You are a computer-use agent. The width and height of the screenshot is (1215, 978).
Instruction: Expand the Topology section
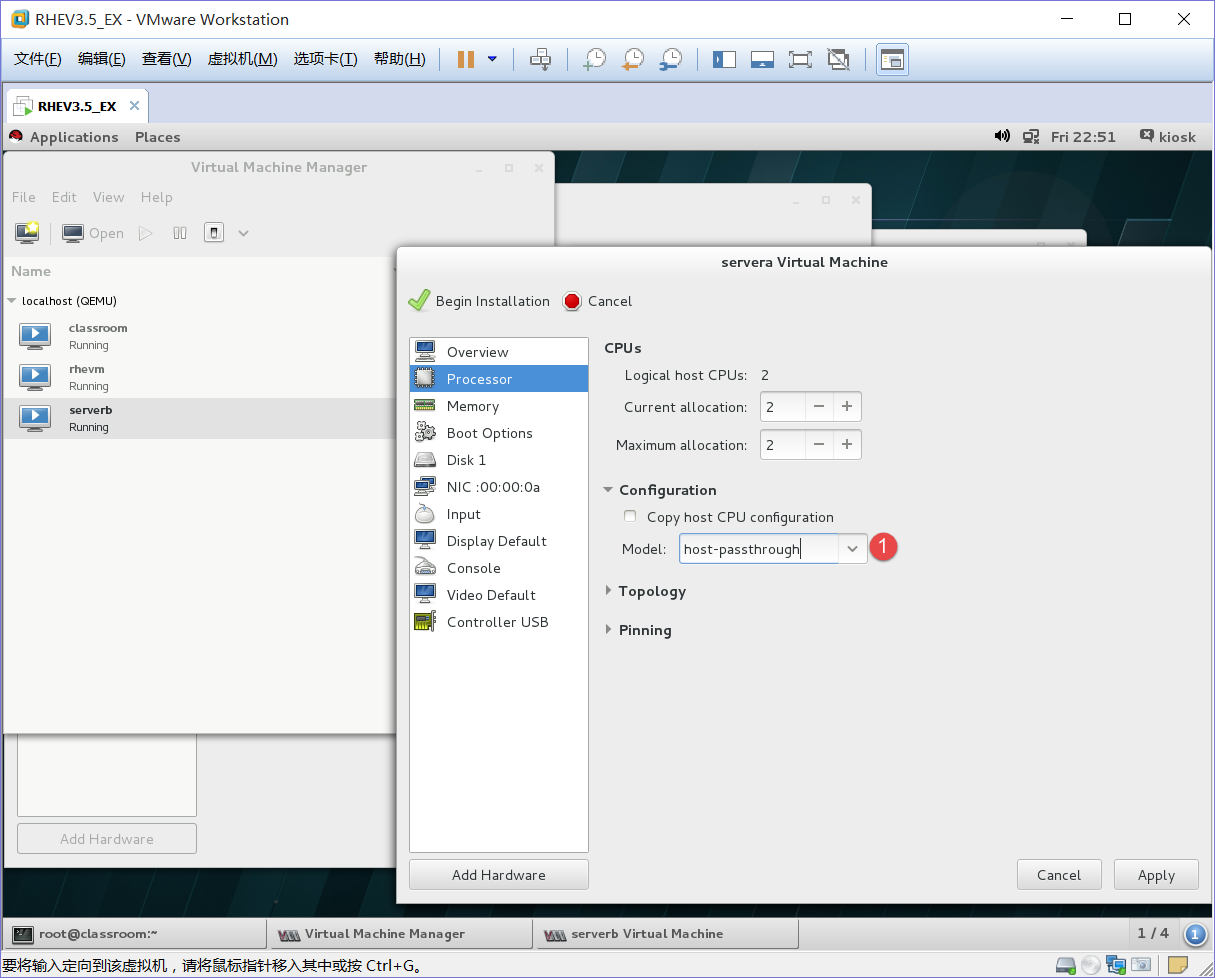[x=609, y=591]
